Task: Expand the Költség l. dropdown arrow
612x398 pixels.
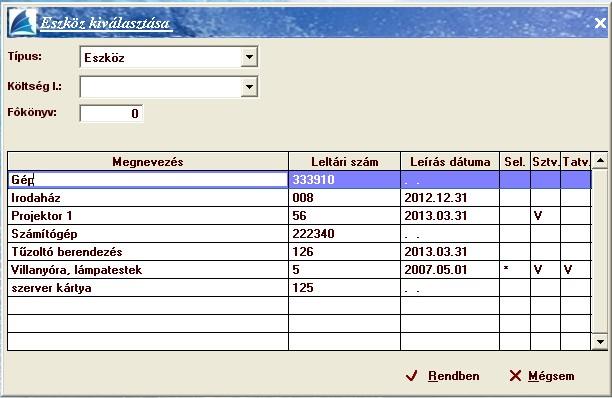Action: (x=249, y=87)
